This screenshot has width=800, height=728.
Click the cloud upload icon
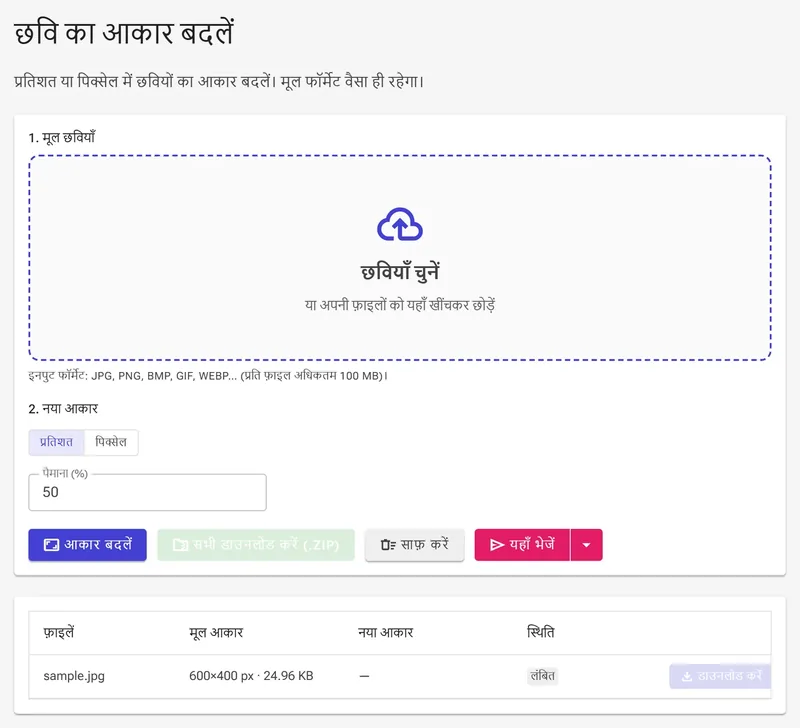399,224
